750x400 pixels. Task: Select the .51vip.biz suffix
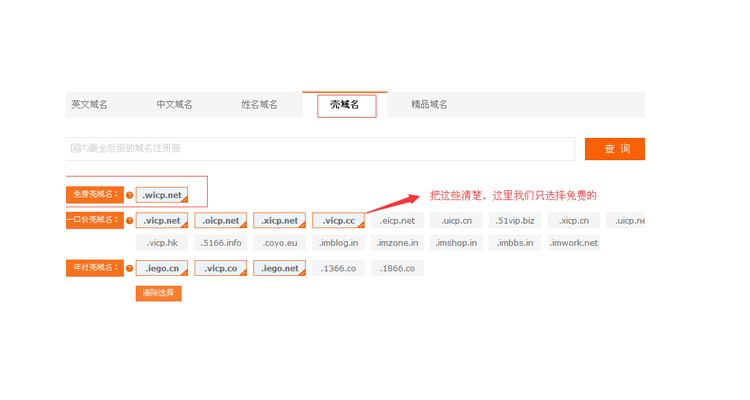(x=515, y=221)
